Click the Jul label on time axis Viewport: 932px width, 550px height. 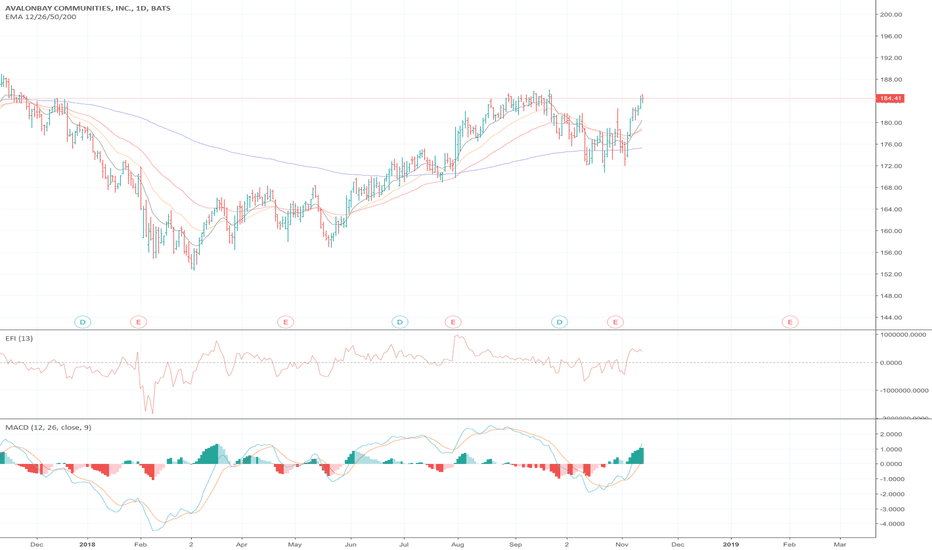coord(404,545)
